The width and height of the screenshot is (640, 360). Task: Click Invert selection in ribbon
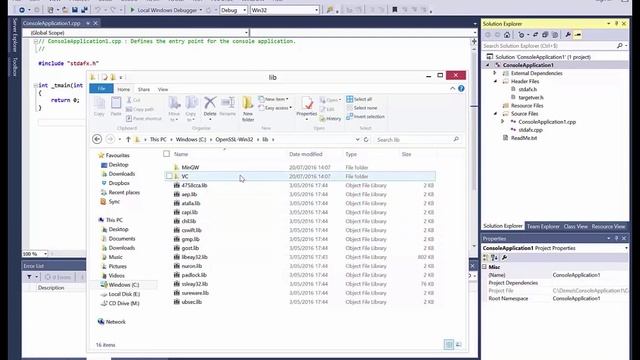(365, 117)
